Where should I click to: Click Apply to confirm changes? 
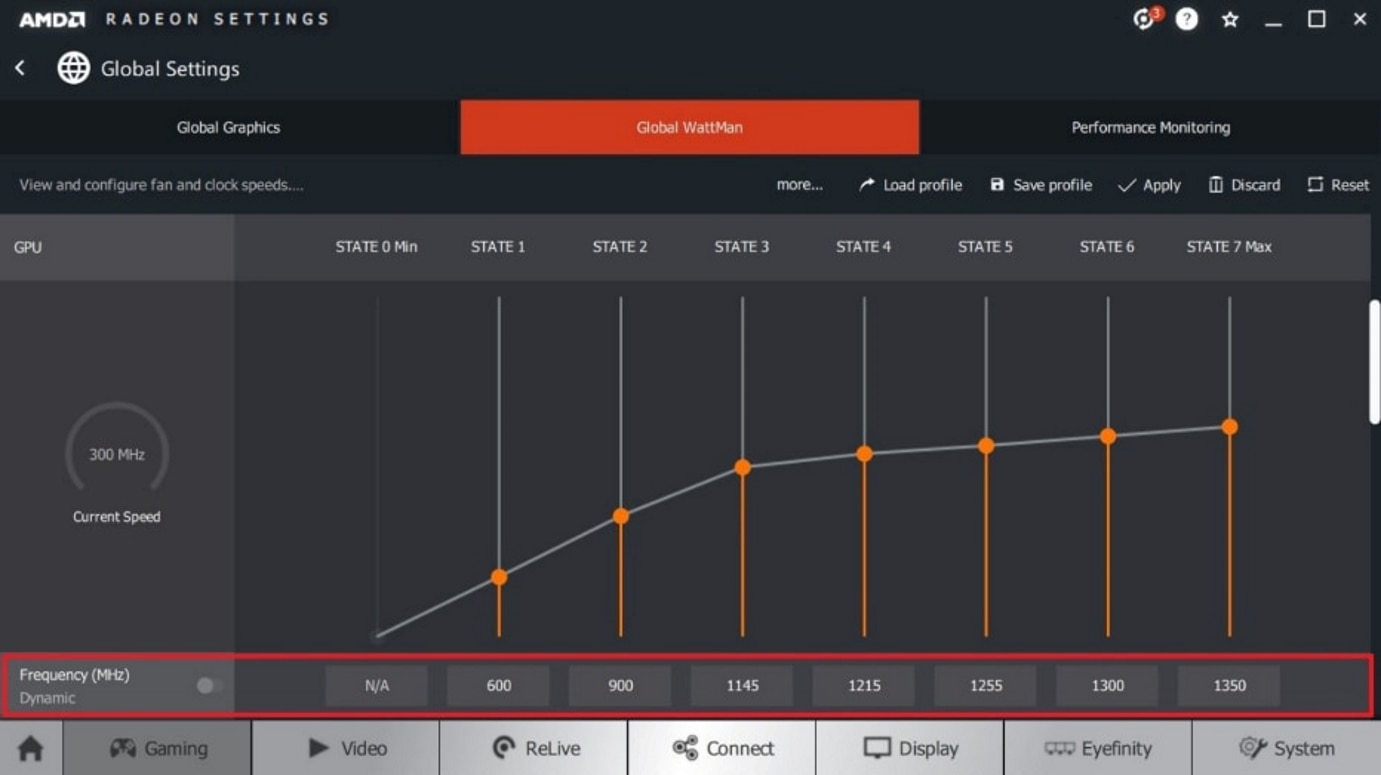pyautogui.click(x=1149, y=185)
